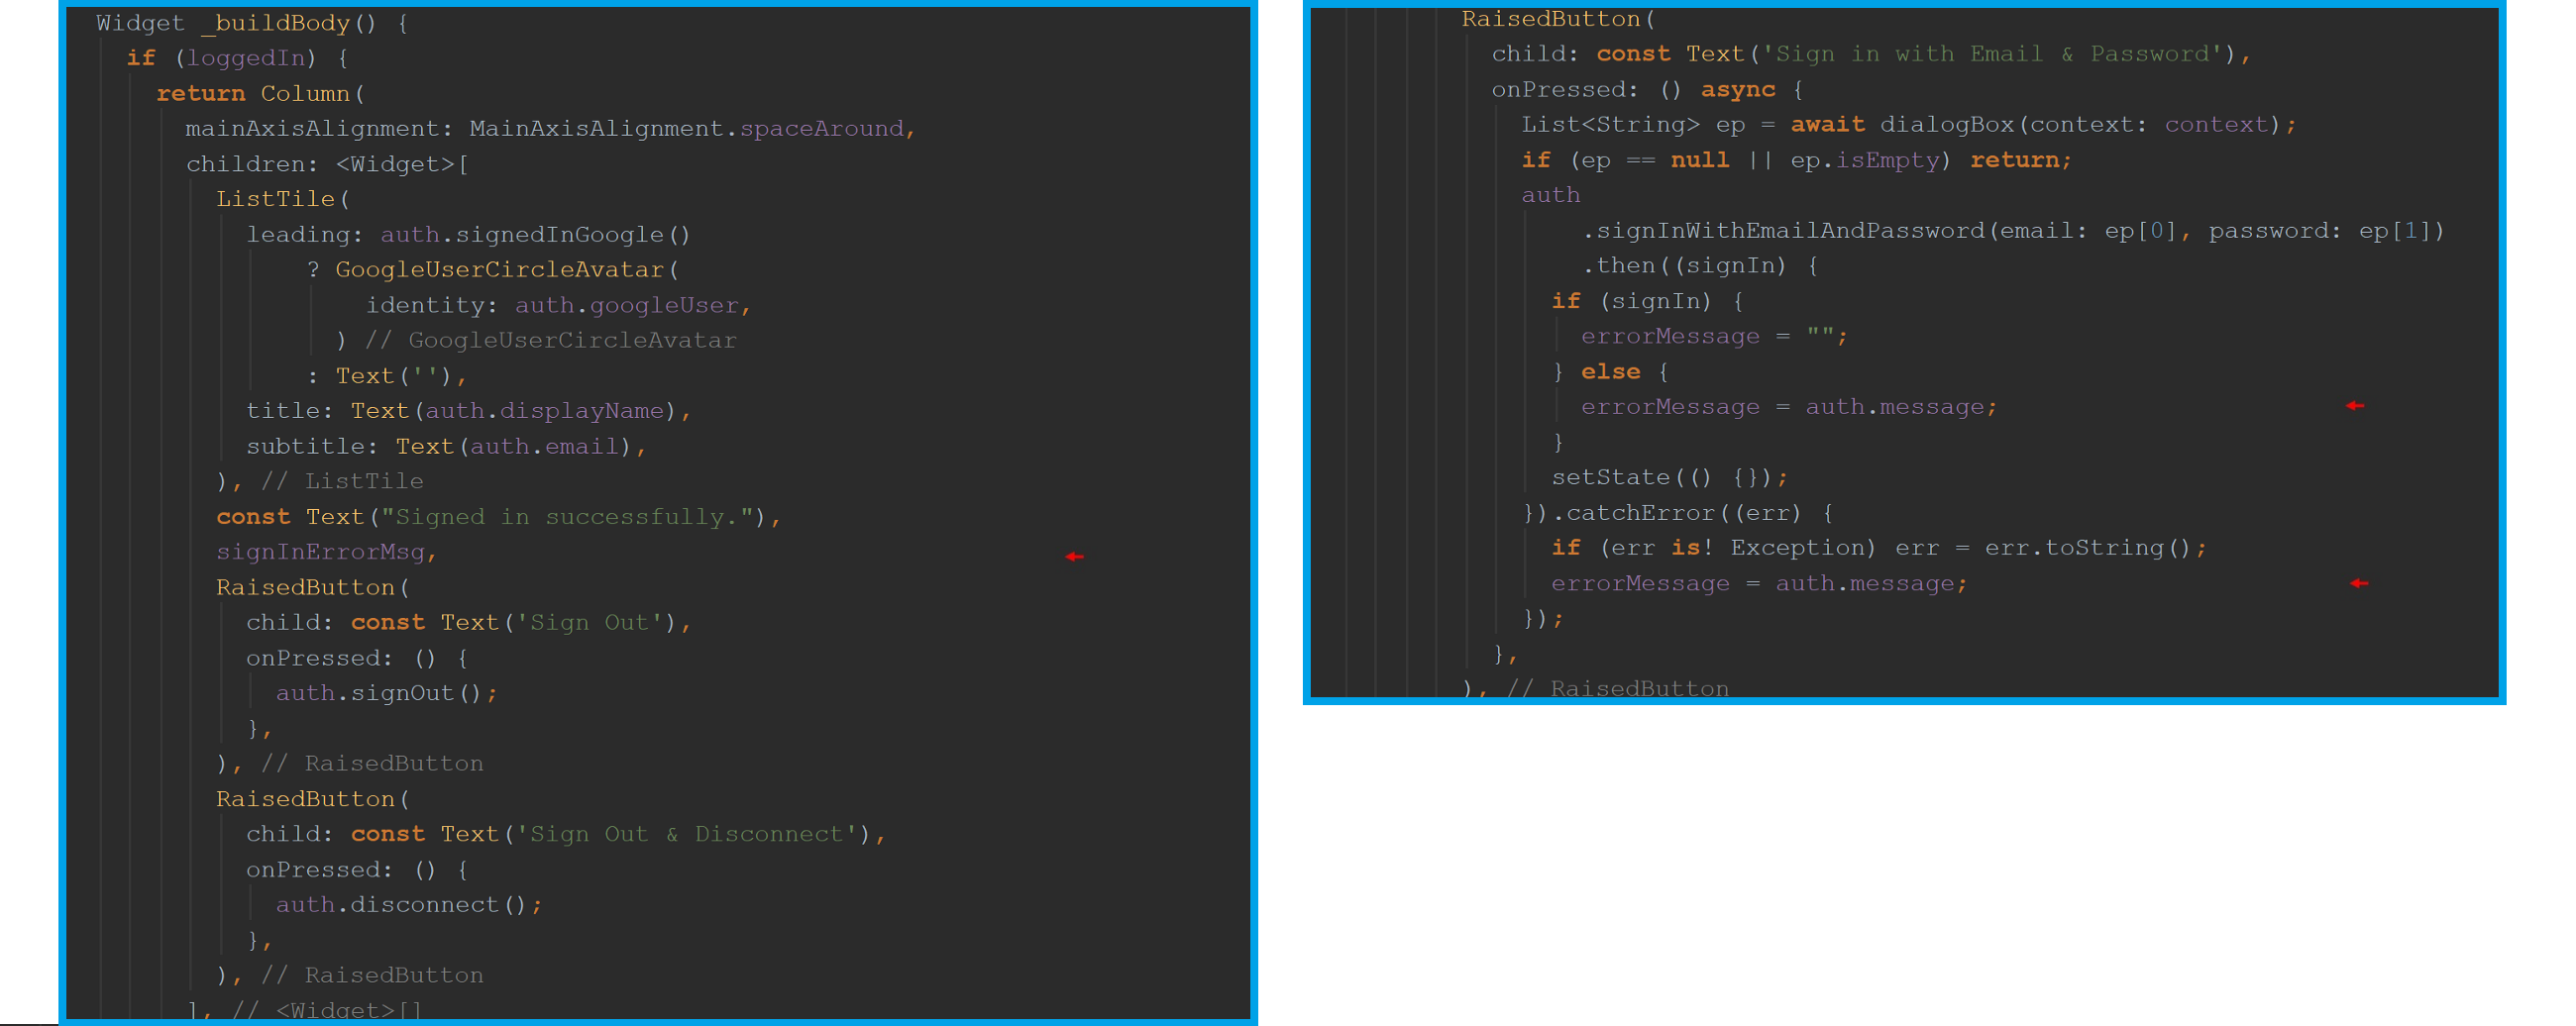This screenshot has height=1026, width=2576.
Task: Click the '} else {' line
Action: 1610,372
